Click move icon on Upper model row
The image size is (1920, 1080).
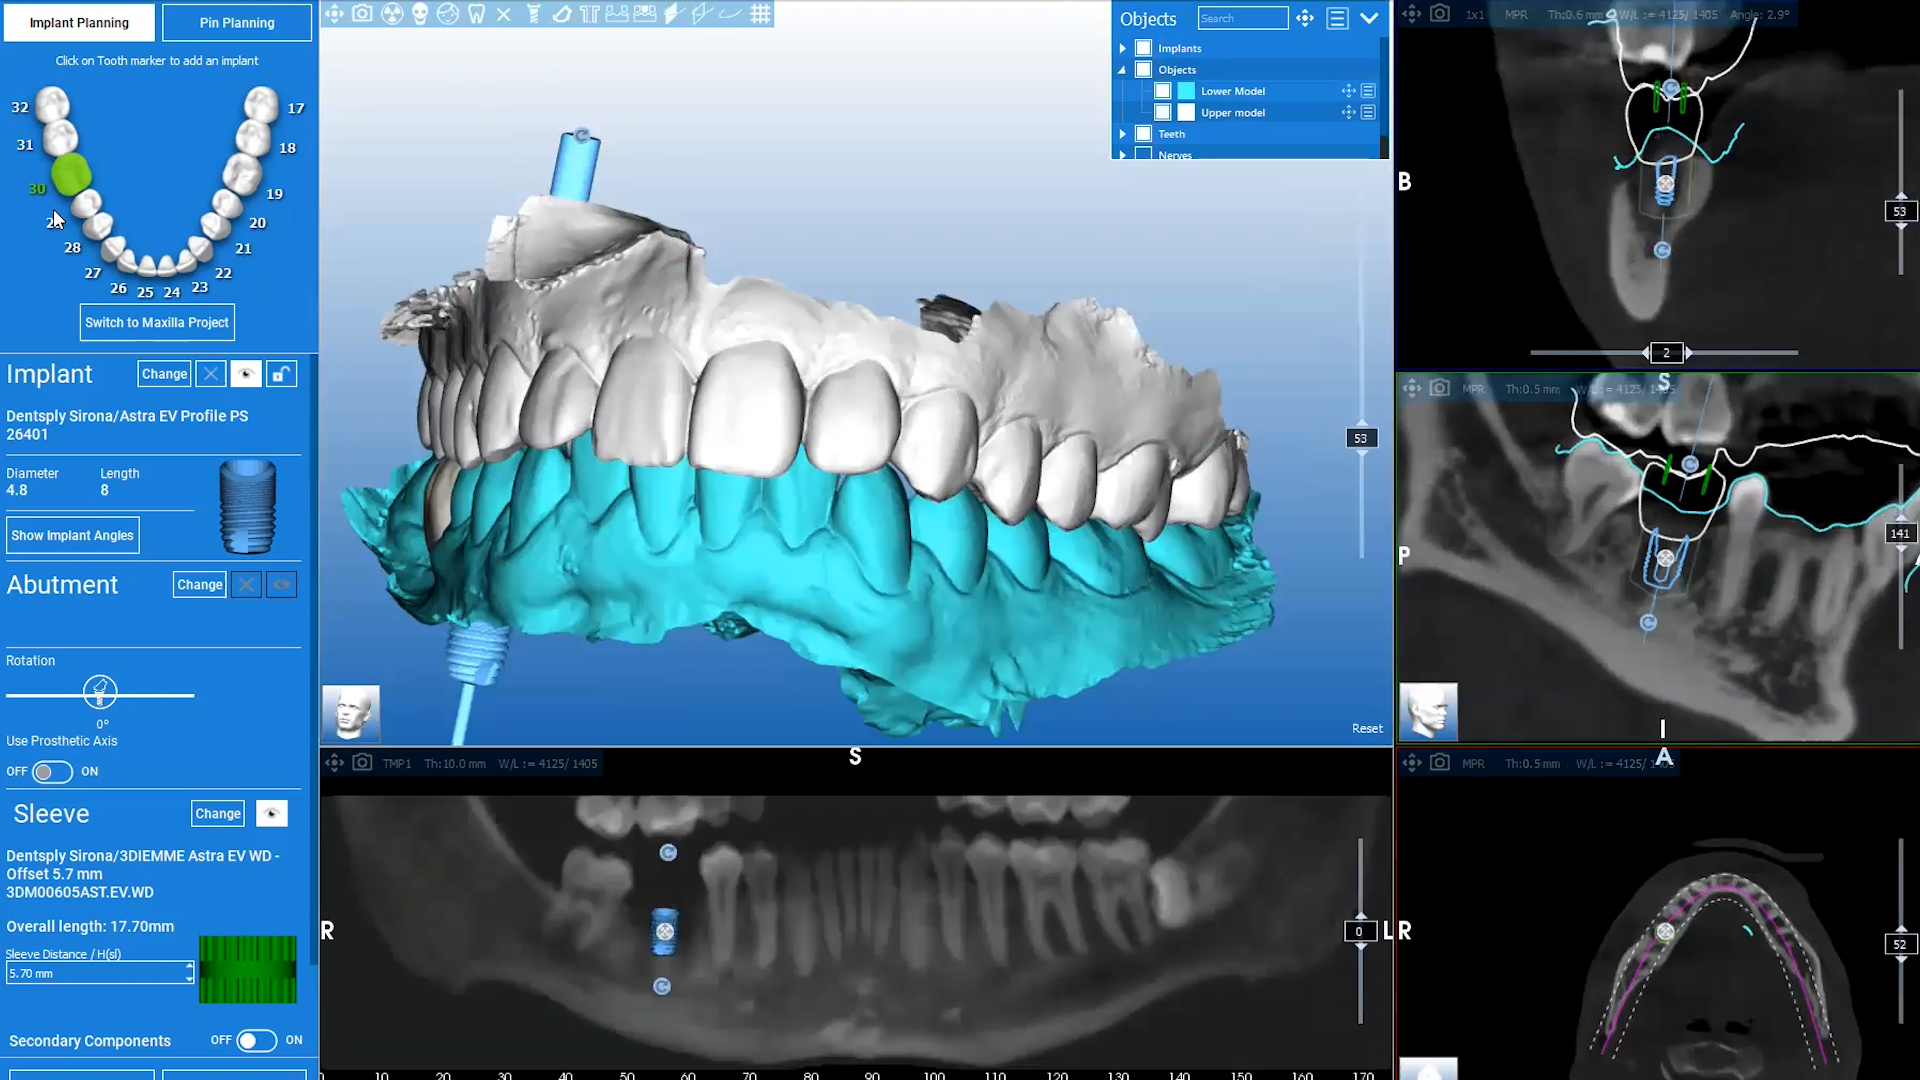tap(1348, 113)
